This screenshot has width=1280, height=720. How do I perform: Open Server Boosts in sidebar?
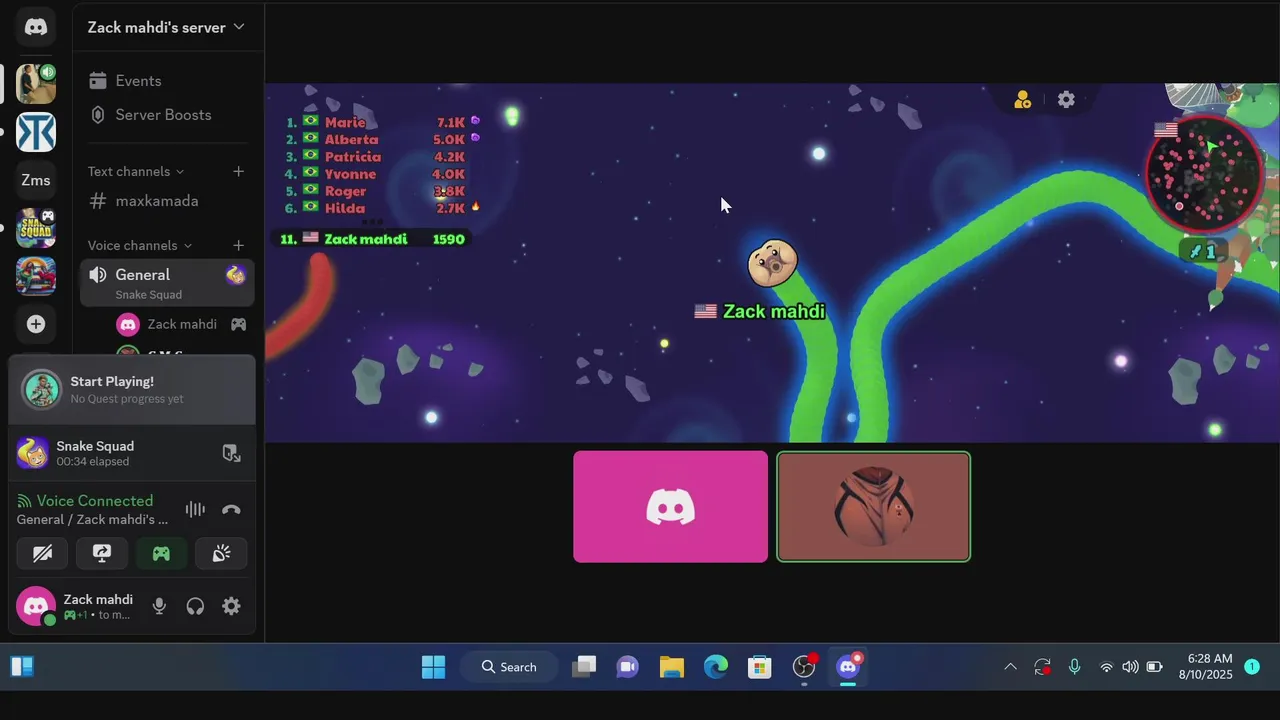point(166,115)
